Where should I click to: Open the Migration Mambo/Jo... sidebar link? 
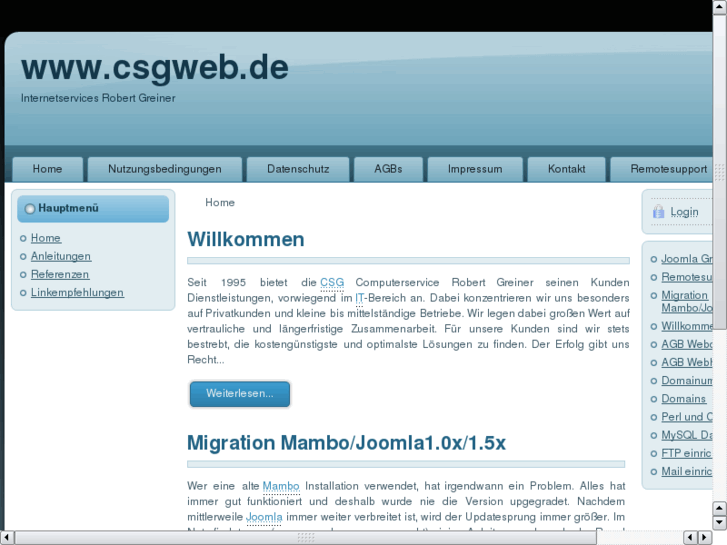(x=687, y=301)
